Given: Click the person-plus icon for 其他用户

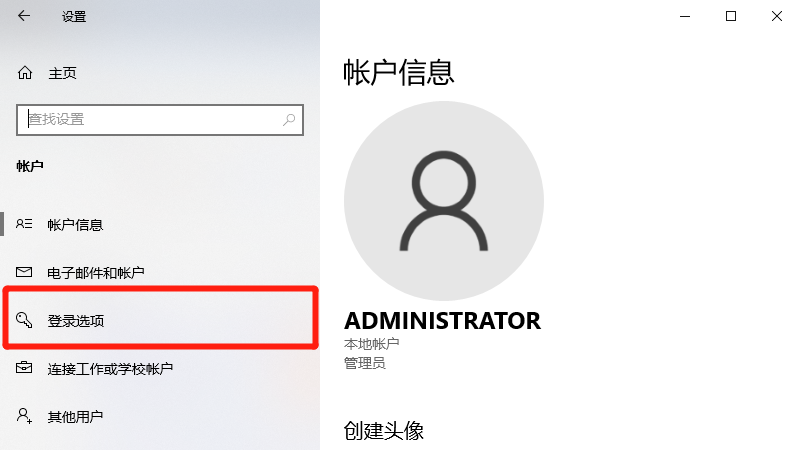Looking at the screenshot, I should coord(24,415).
